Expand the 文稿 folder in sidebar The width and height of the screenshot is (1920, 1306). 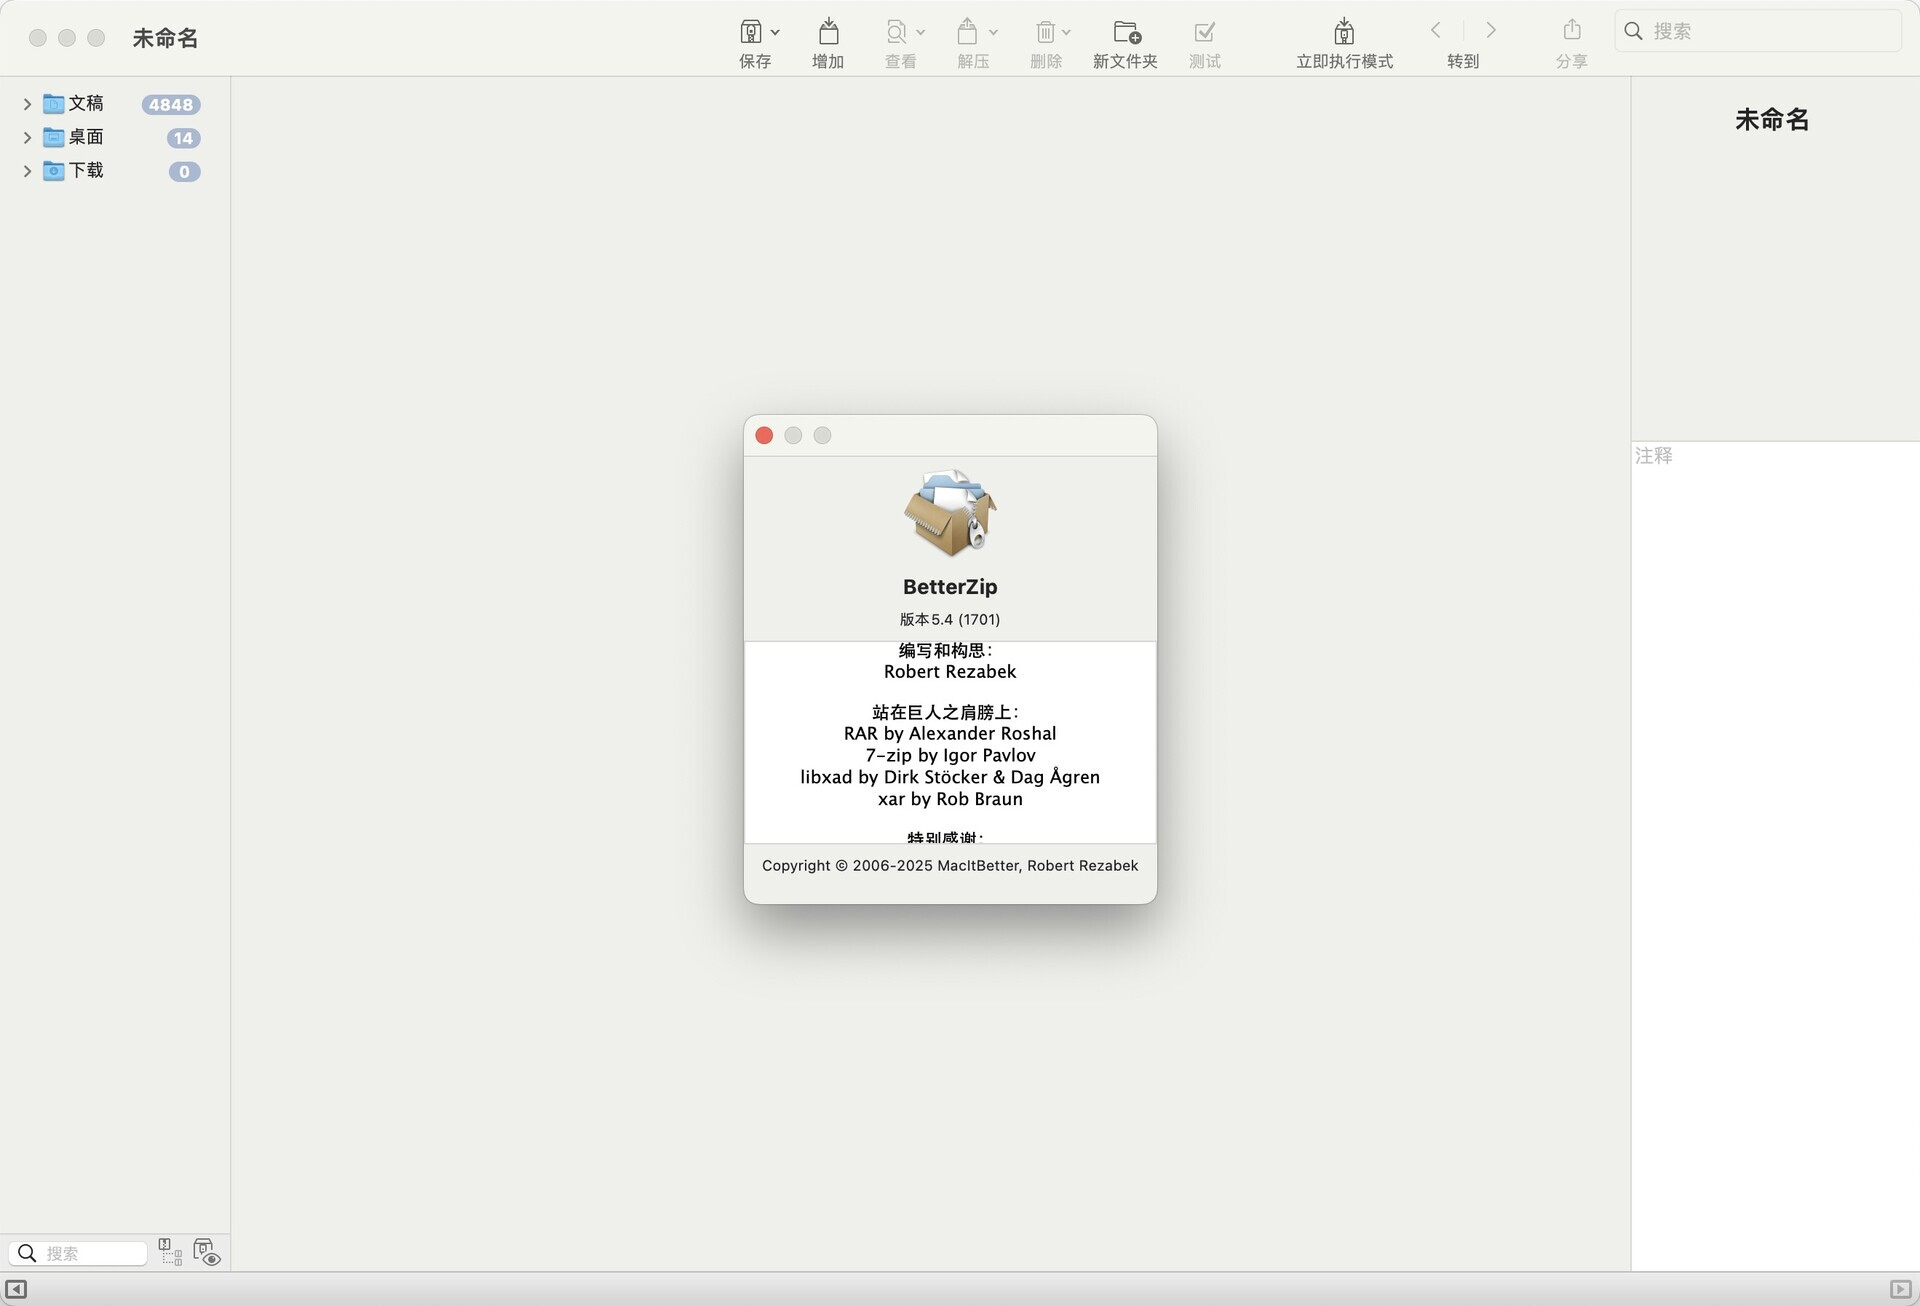pos(27,103)
